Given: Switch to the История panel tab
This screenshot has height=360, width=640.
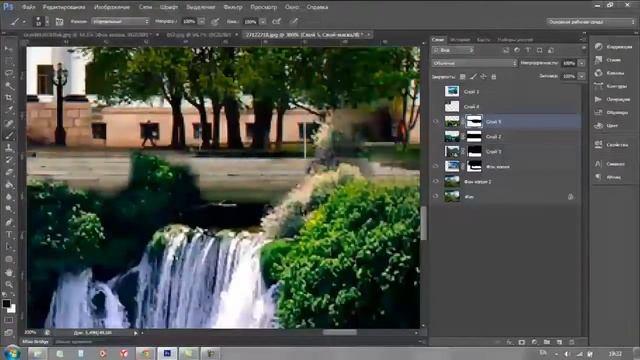Looking at the screenshot, I should [460, 40].
